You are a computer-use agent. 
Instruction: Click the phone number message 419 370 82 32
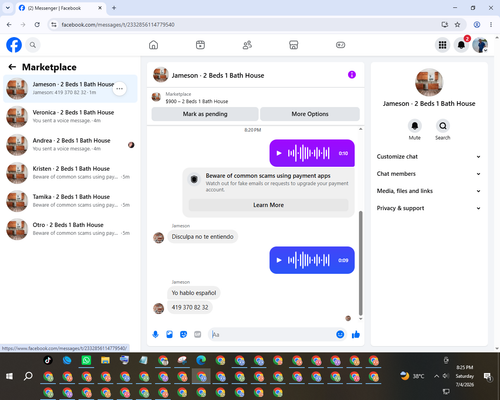(190, 307)
